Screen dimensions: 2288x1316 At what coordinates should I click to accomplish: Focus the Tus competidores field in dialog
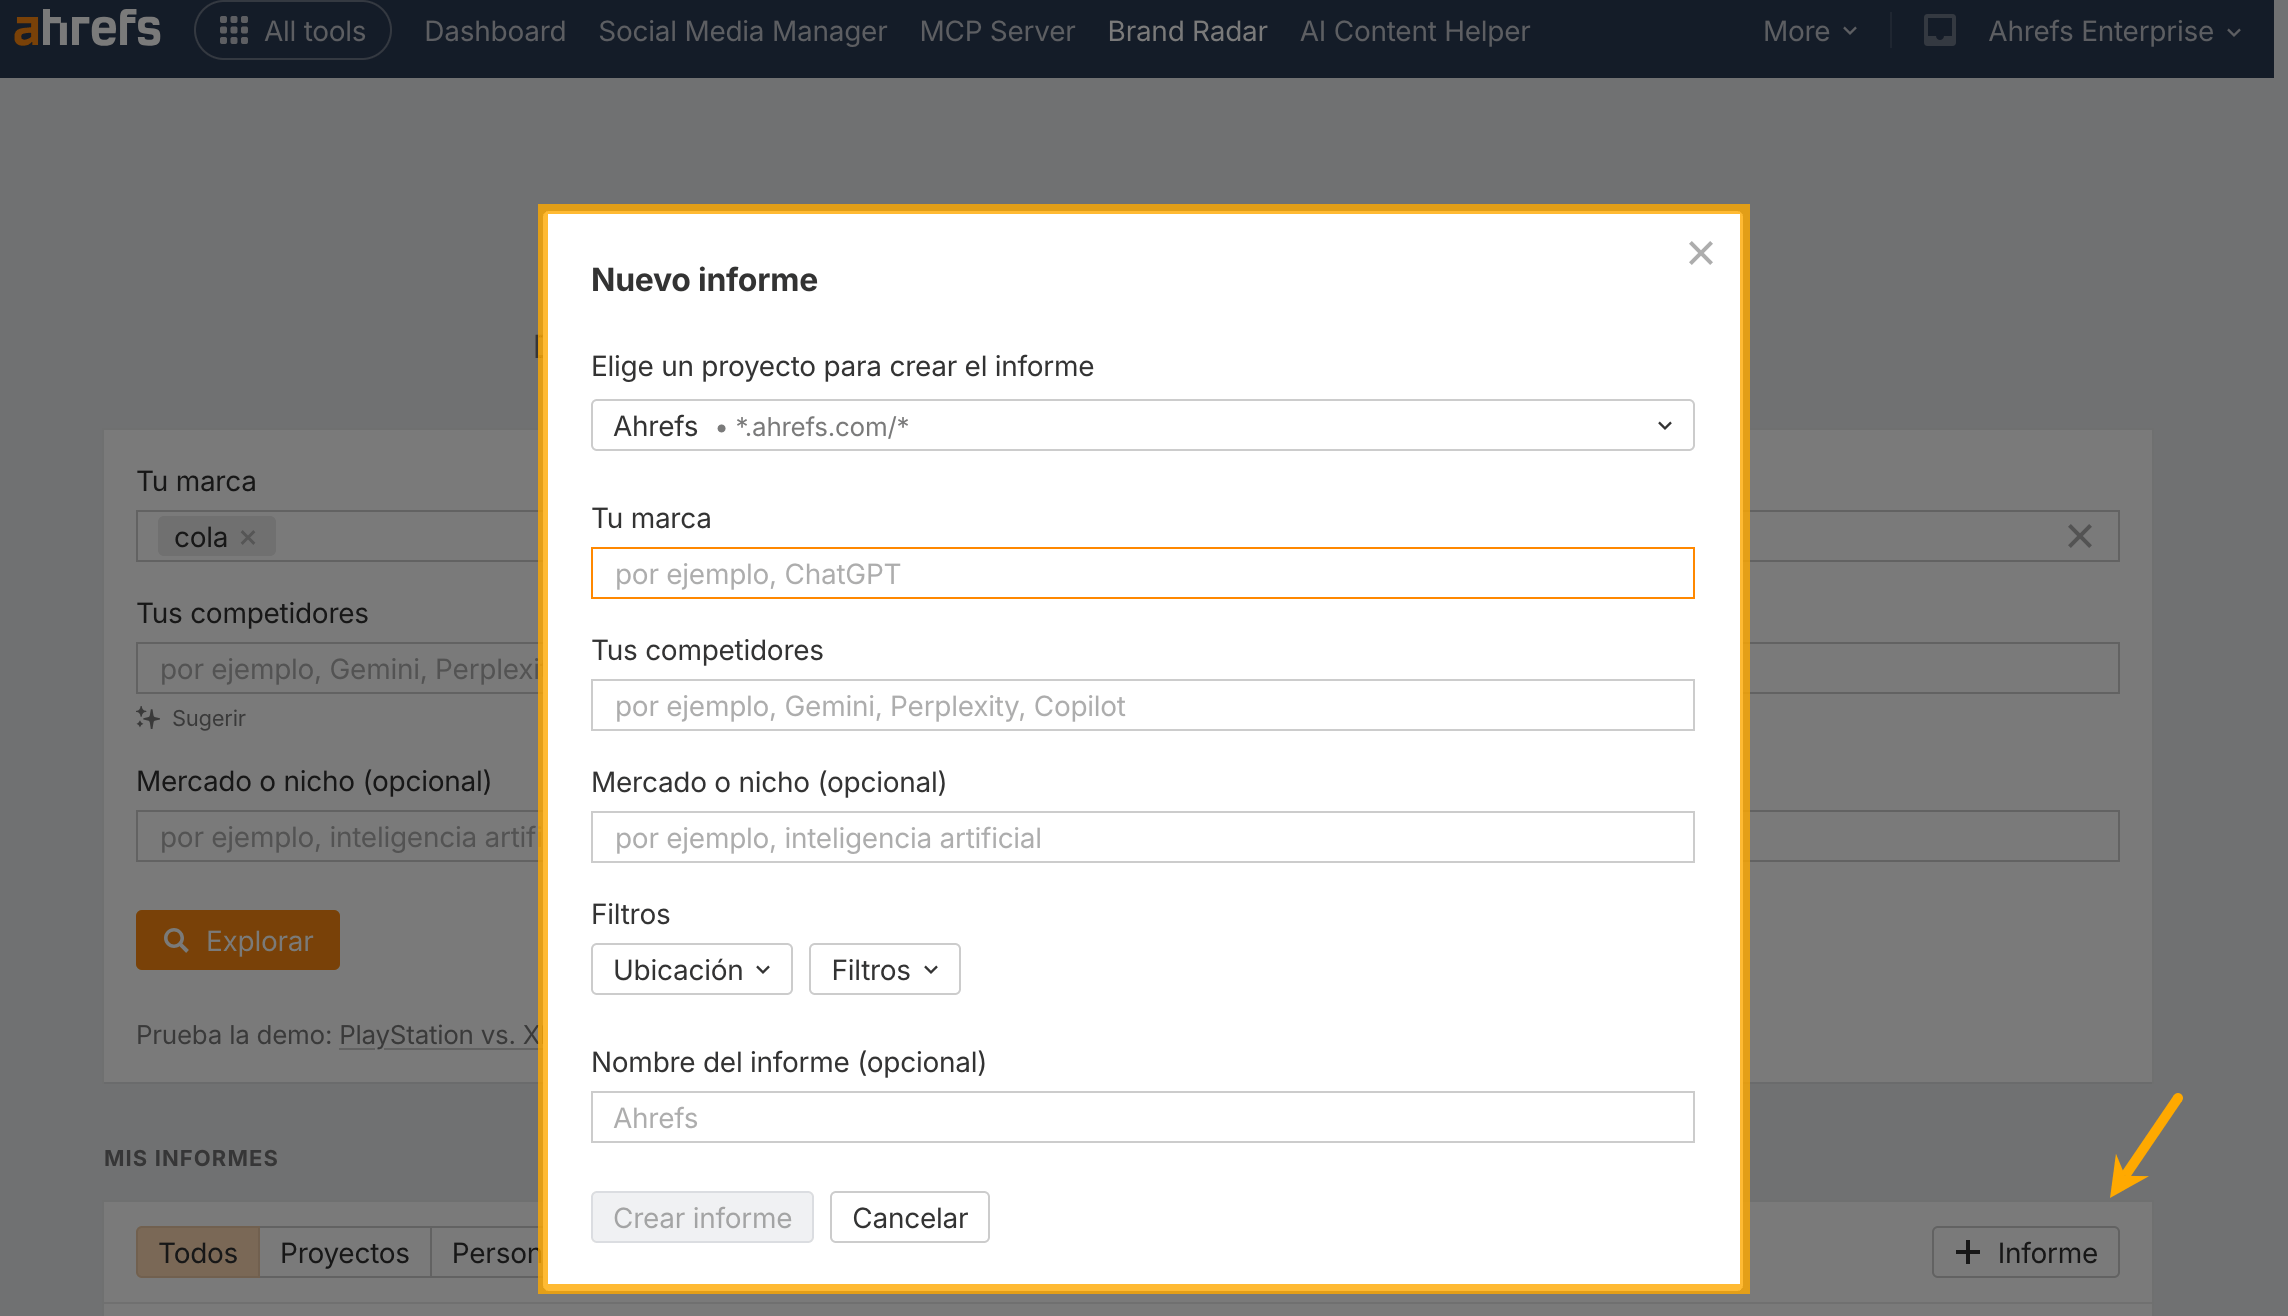click(1142, 706)
